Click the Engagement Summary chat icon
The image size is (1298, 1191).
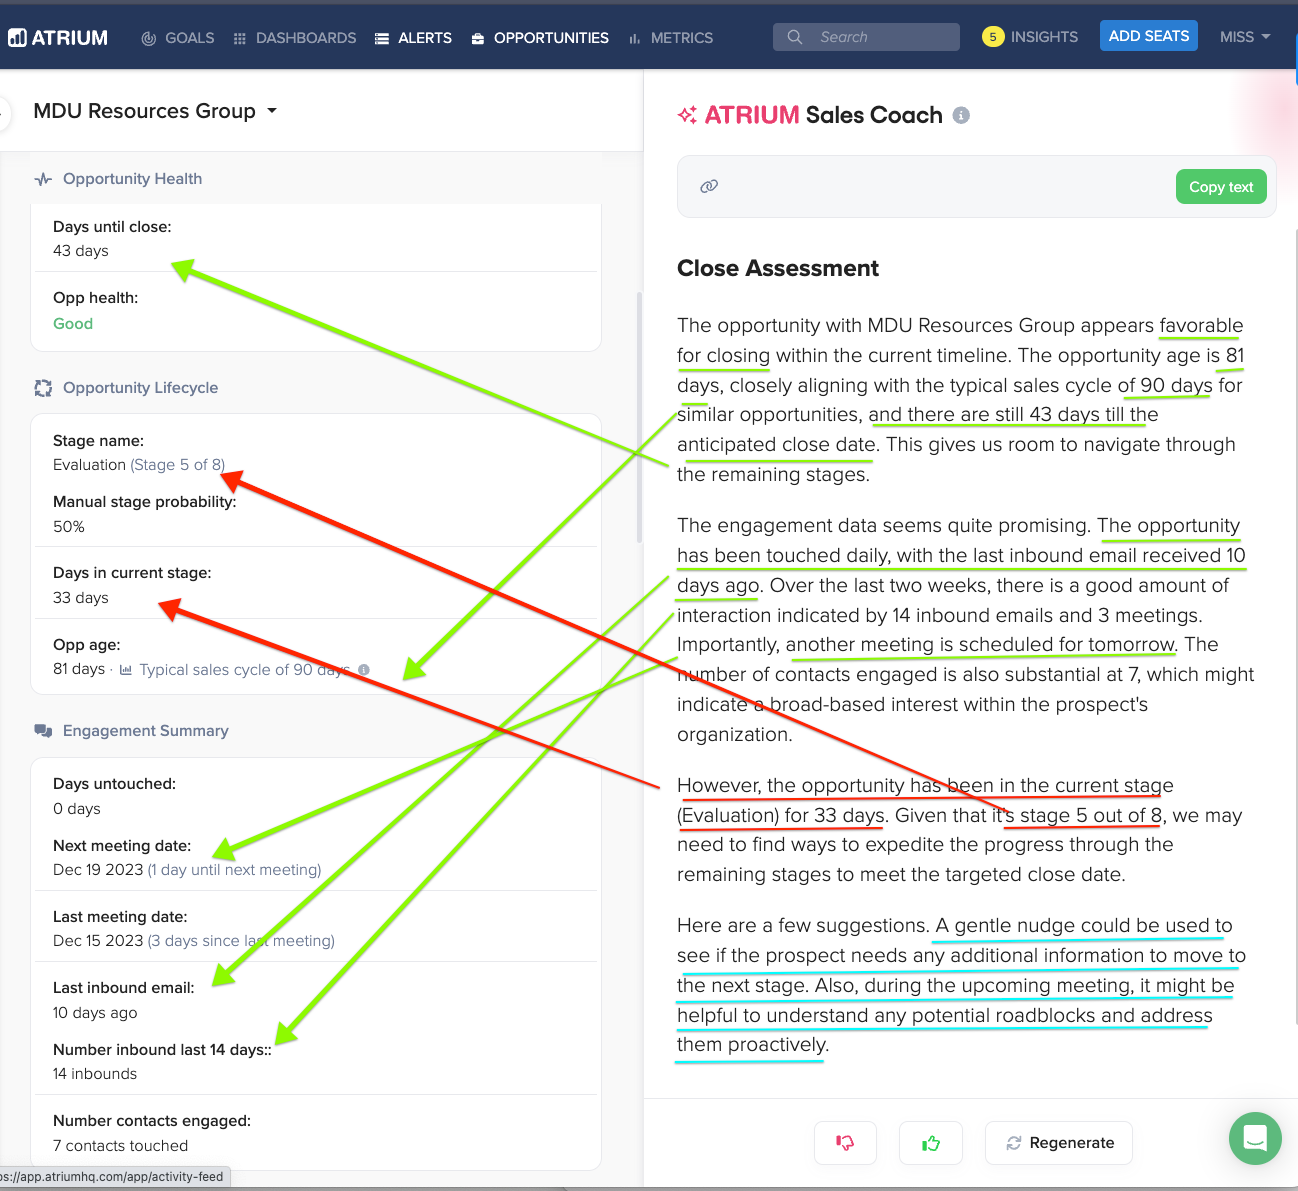click(x=43, y=731)
